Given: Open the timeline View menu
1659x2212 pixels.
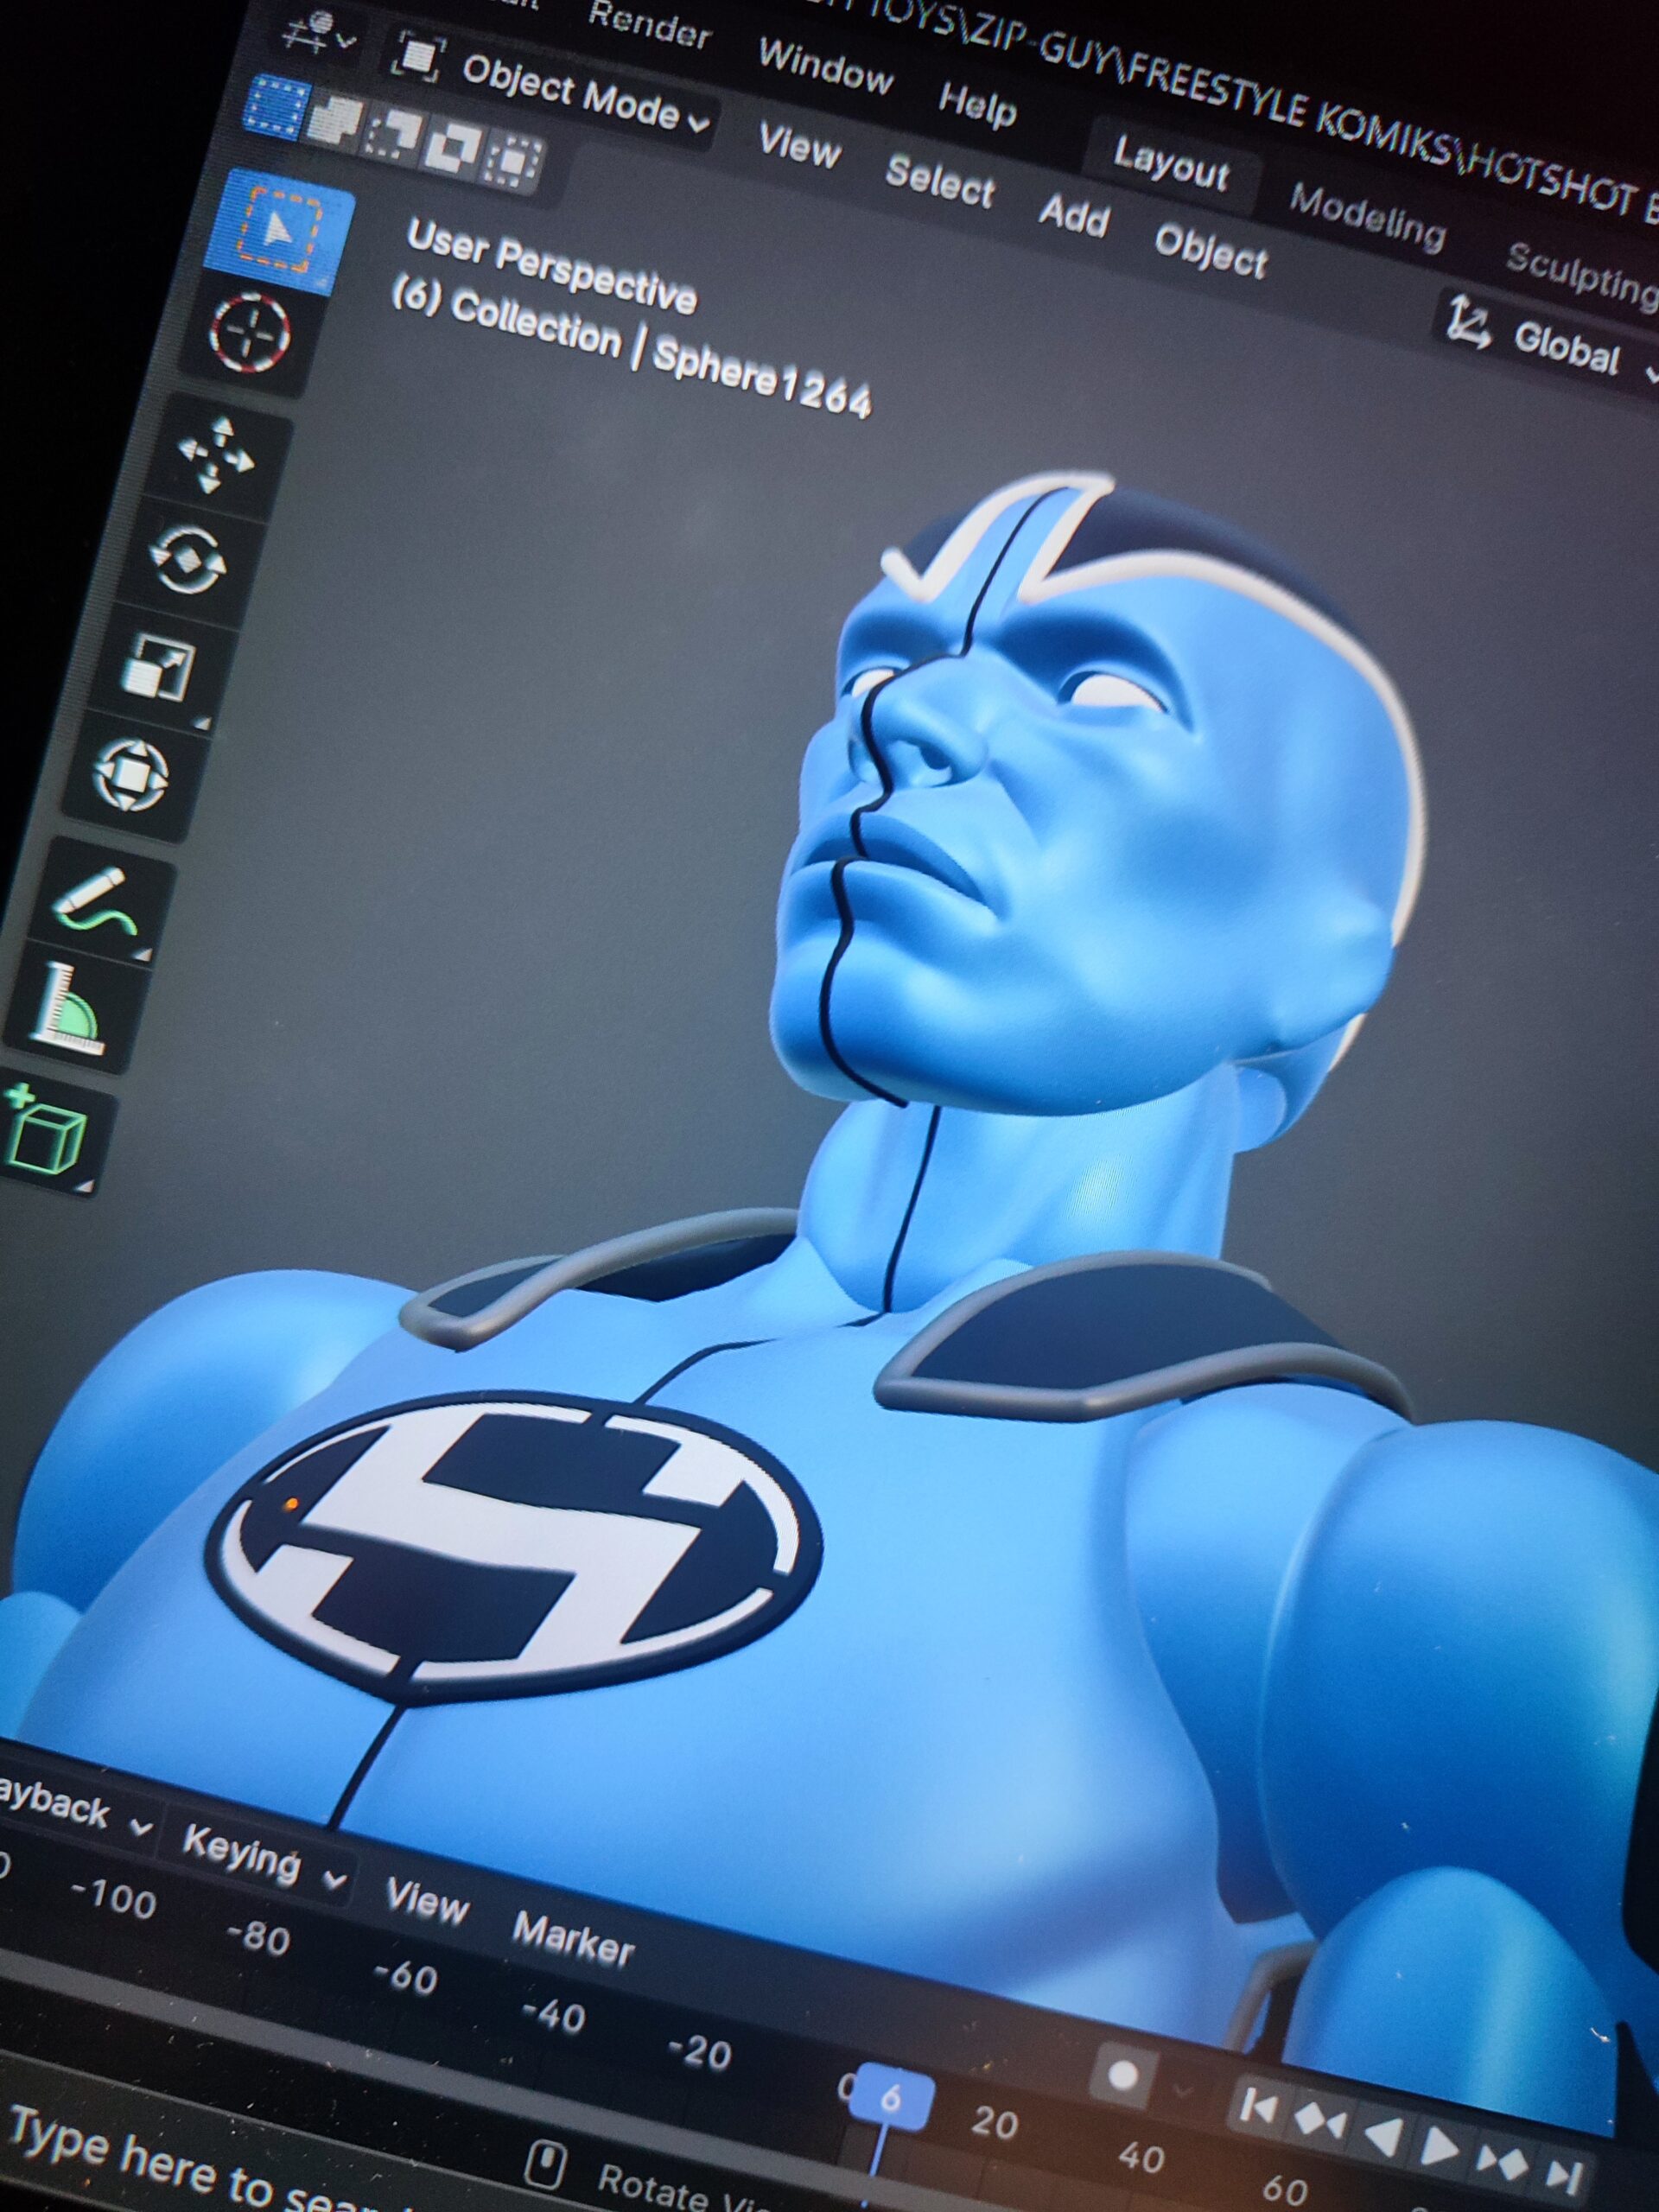Looking at the screenshot, I should [x=427, y=1899].
